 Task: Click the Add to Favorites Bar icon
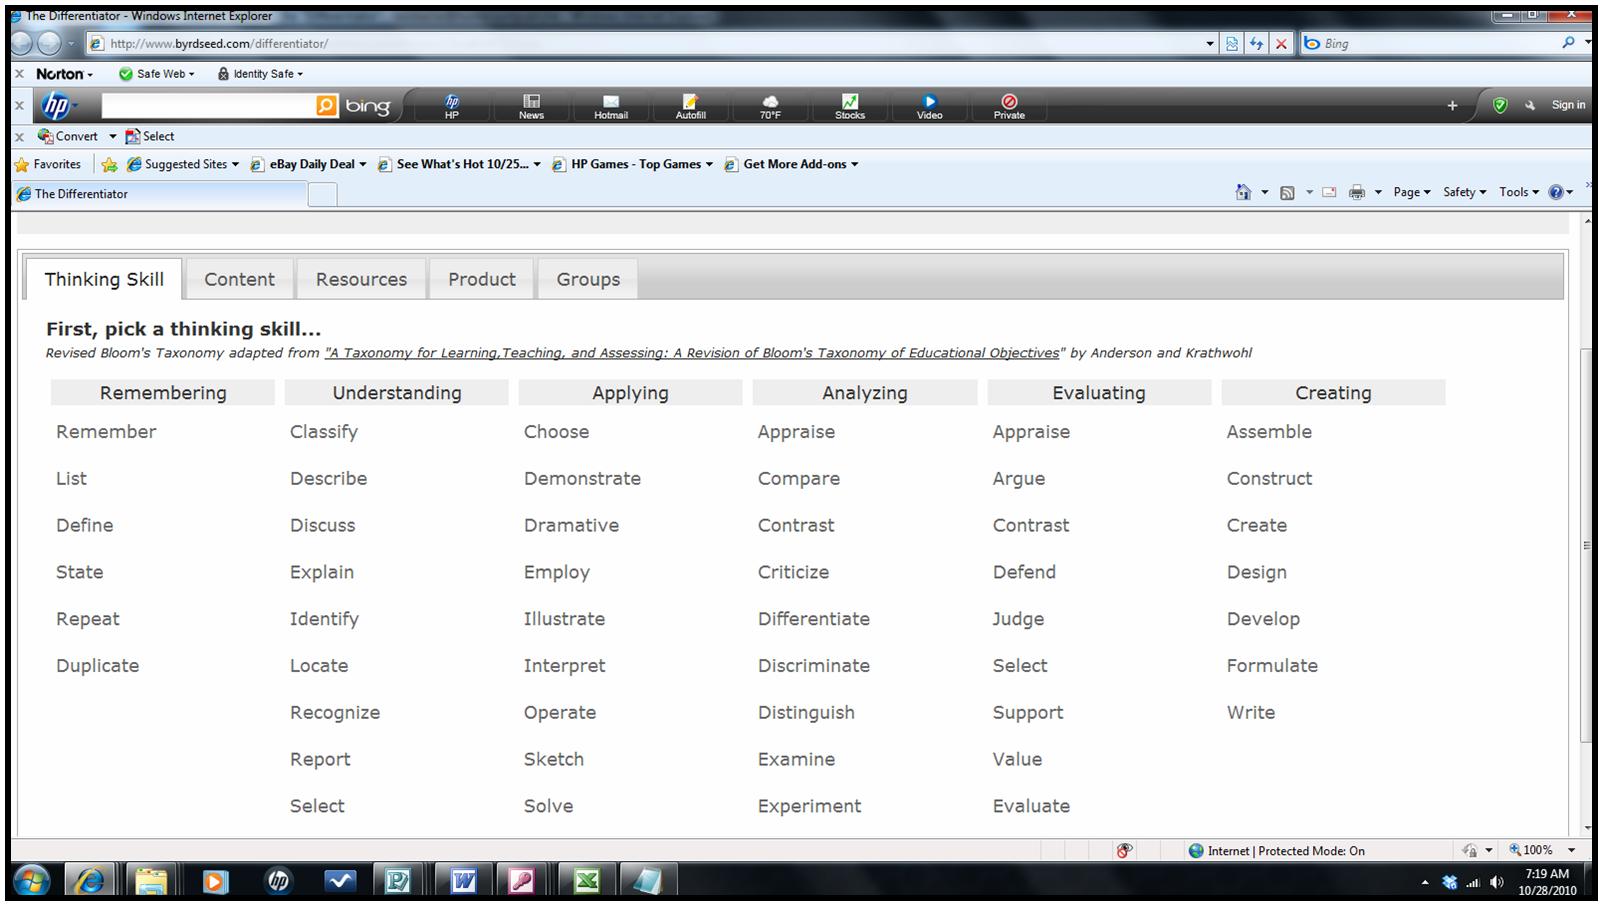(109, 164)
